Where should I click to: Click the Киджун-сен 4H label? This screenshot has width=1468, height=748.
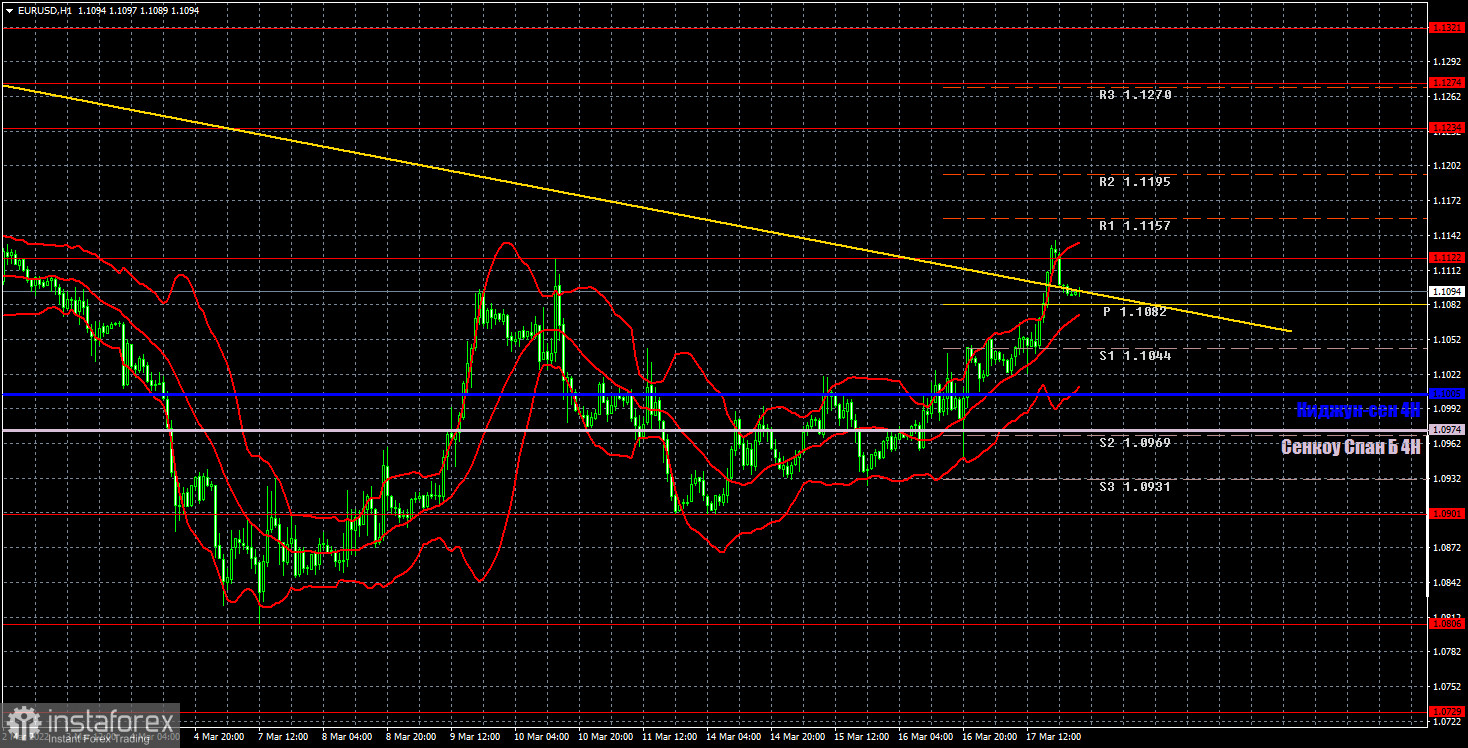point(1358,410)
